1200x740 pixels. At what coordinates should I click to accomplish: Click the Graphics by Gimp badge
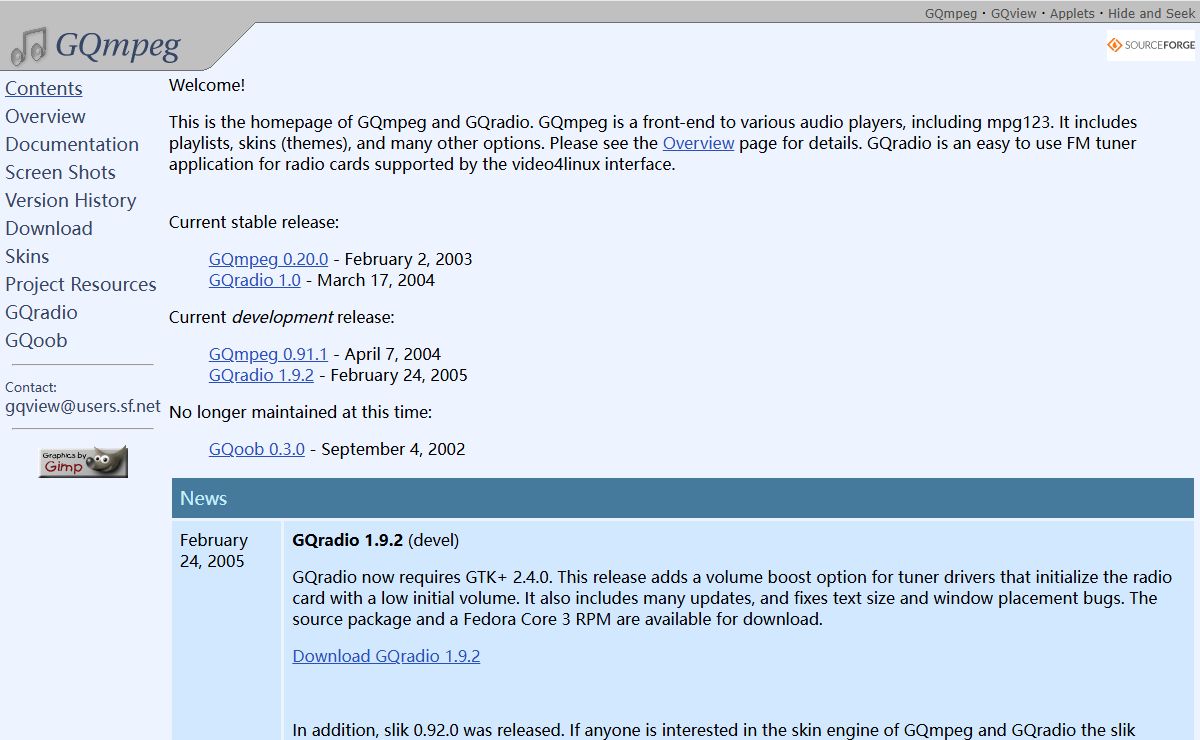click(x=83, y=461)
